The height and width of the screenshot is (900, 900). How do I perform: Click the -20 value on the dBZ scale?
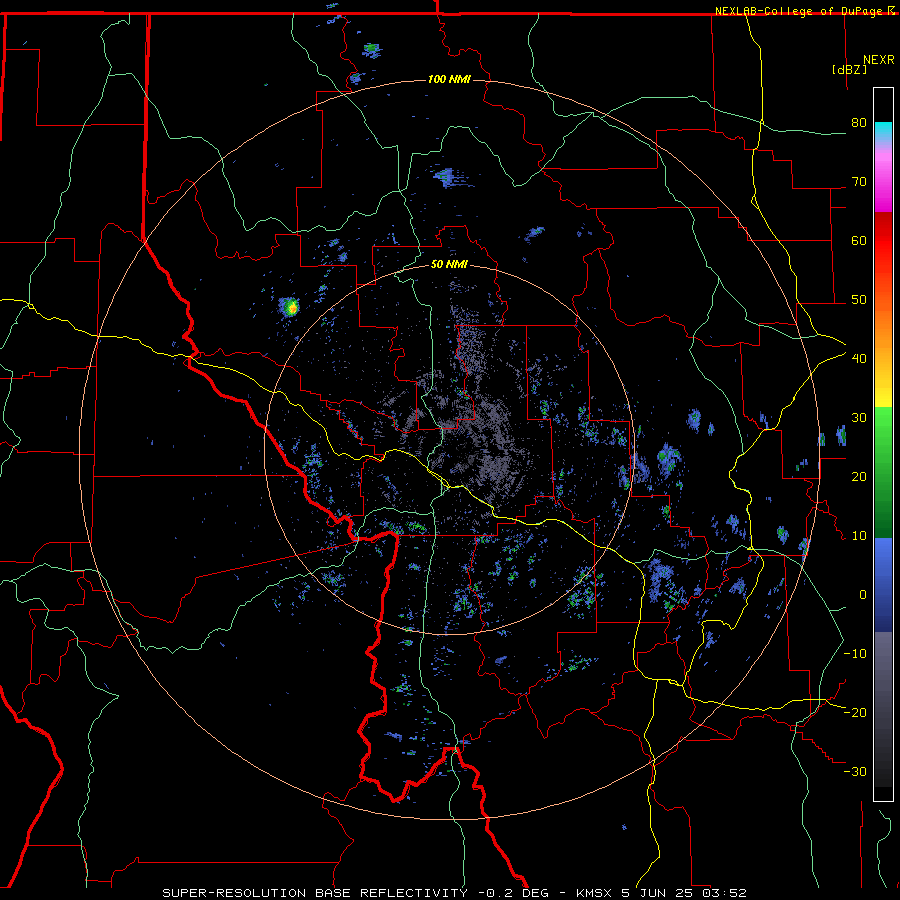855,712
